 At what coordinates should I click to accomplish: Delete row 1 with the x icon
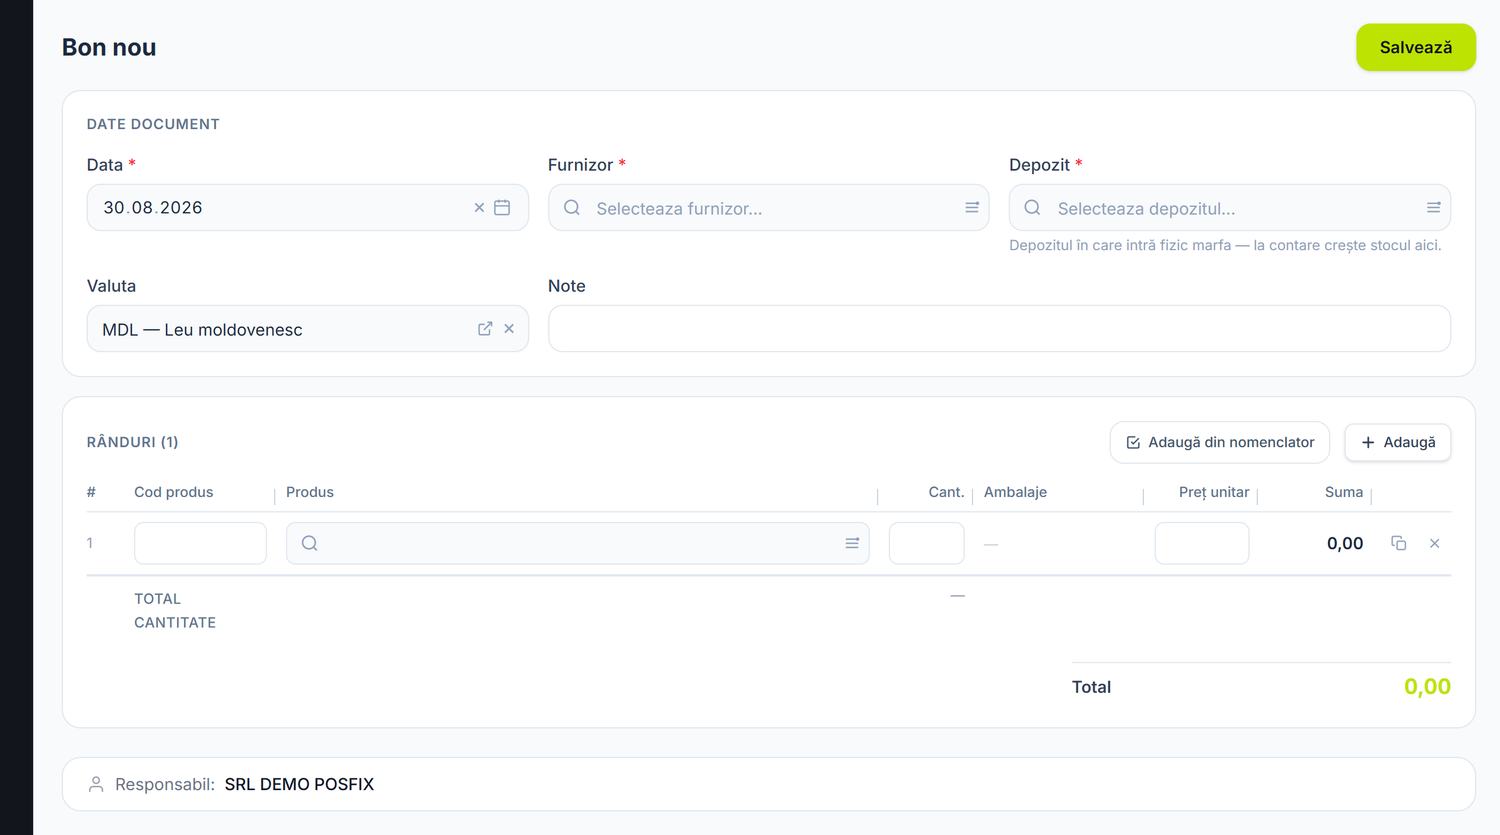(1435, 543)
